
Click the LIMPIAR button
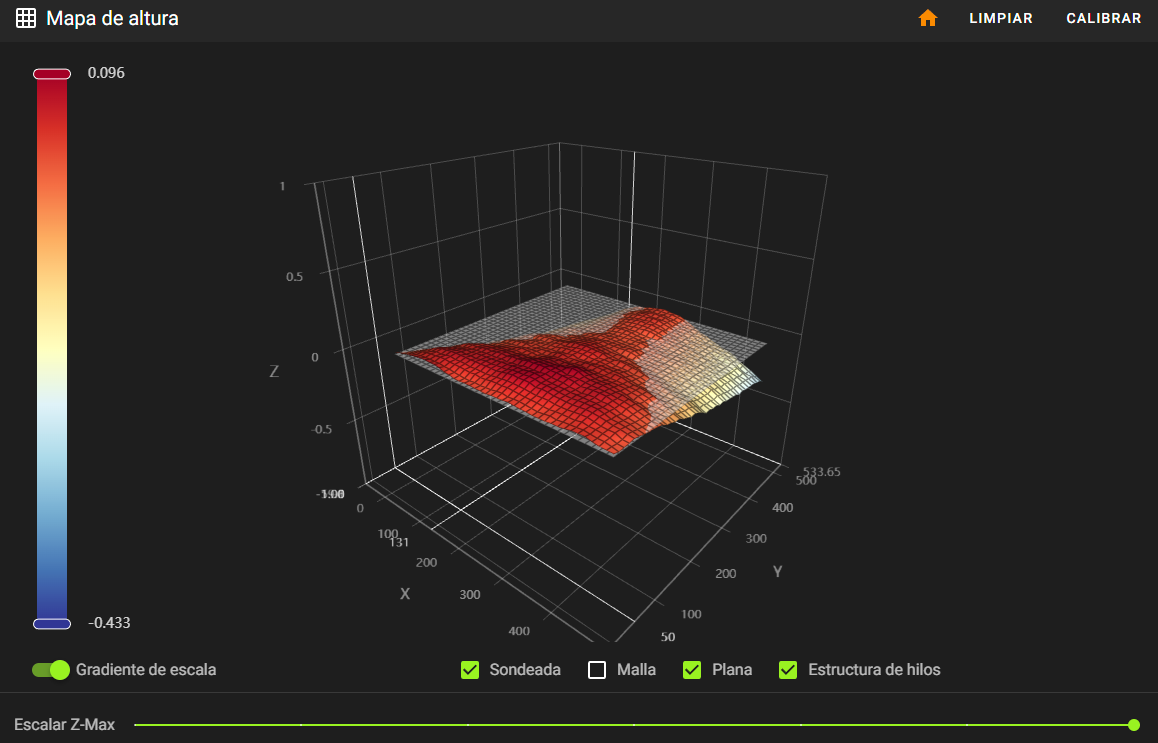(x=1001, y=18)
